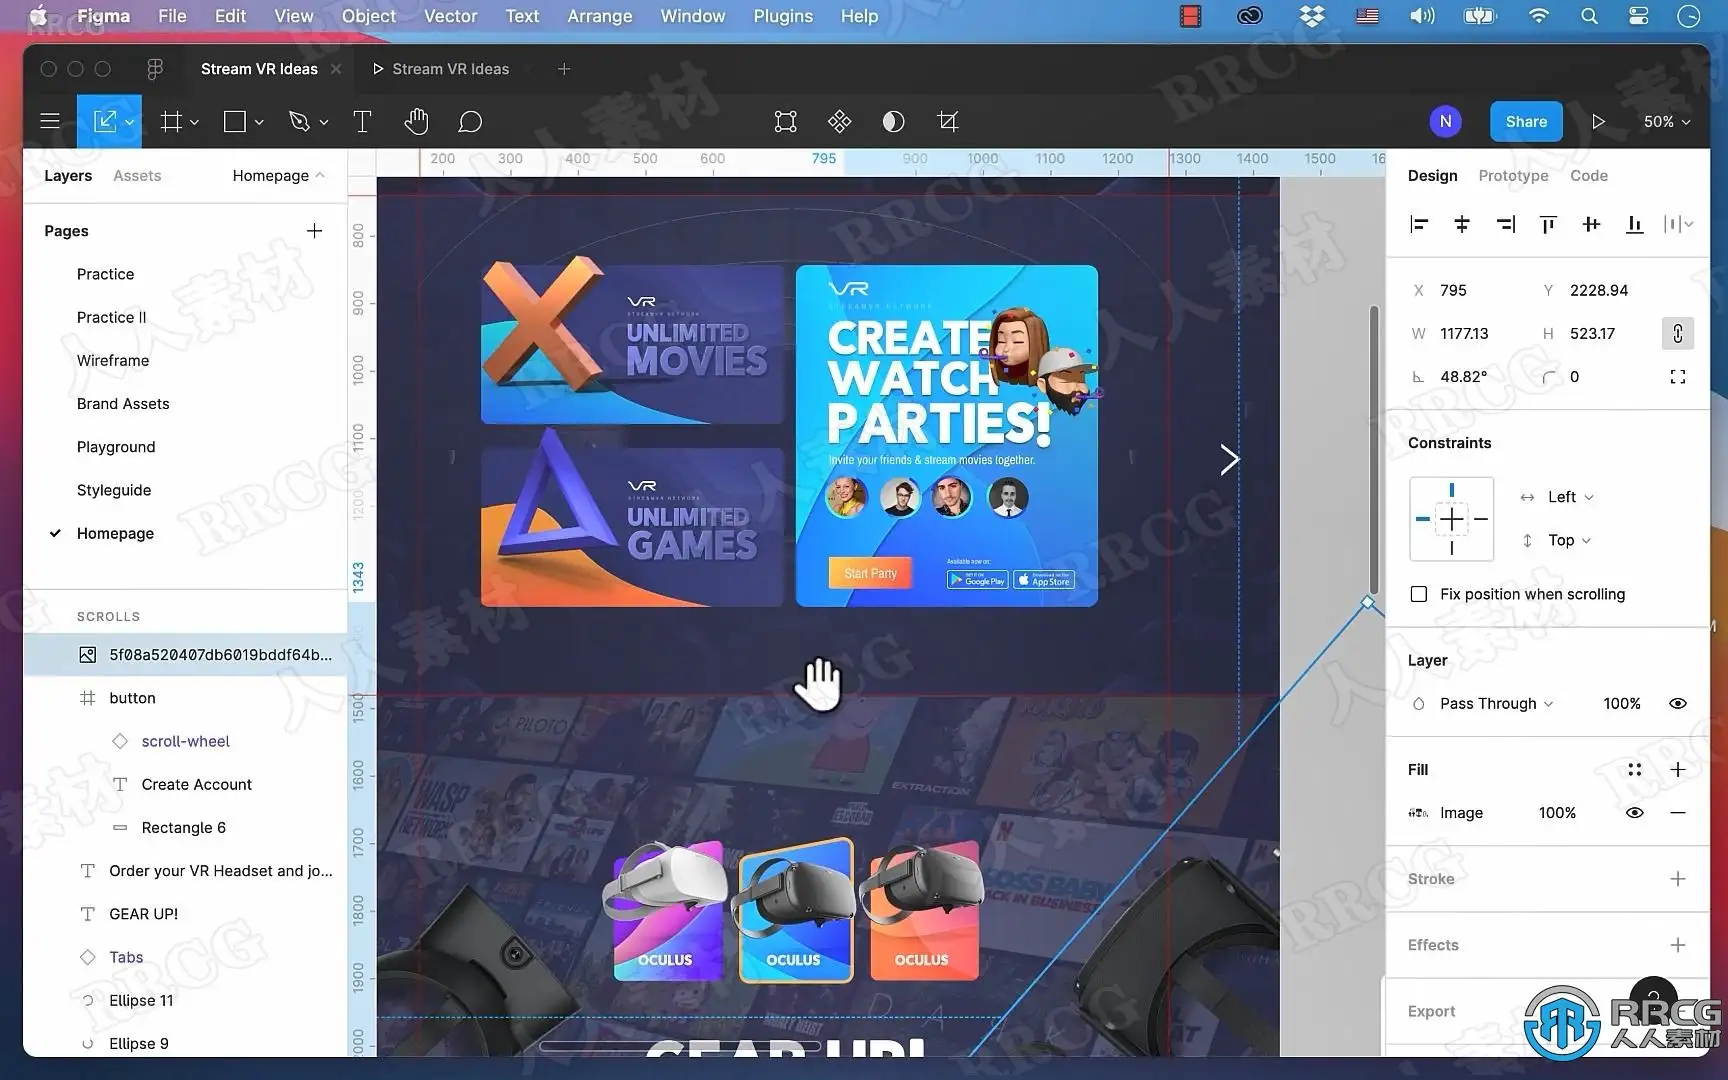Click the Crop image icon
1728x1080 pixels.
click(948, 122)
